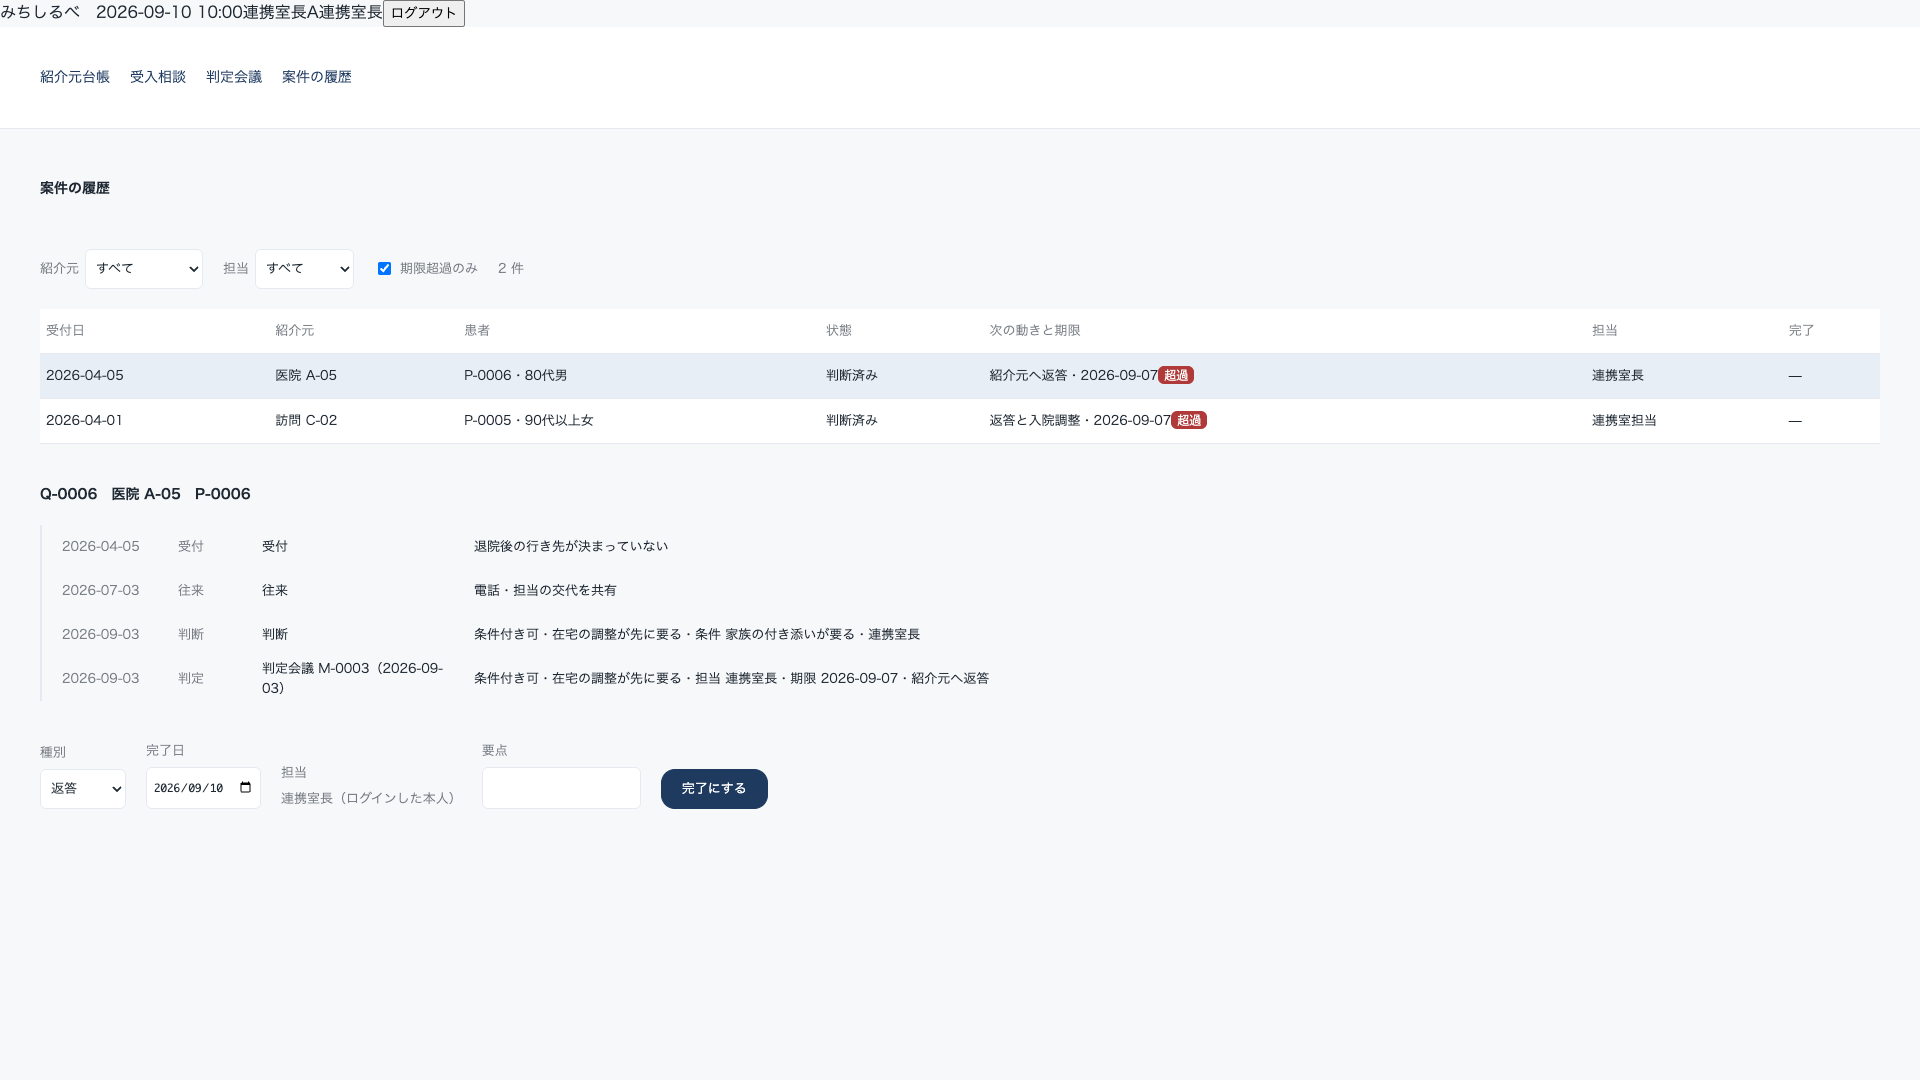
Task: Click the 超過 badge on 返答と入院調整 row
Action: (1189, 421)
